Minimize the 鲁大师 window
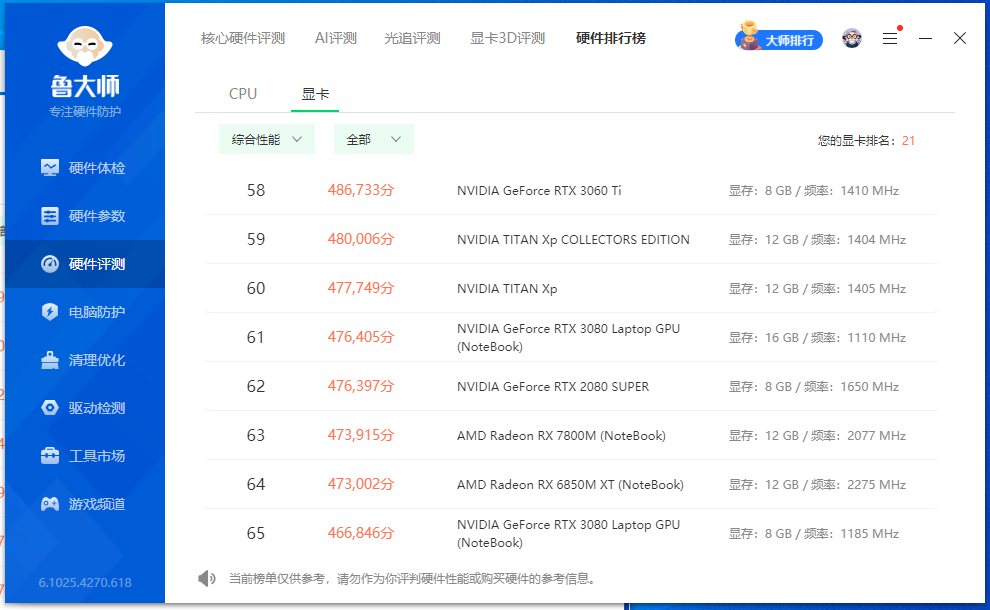The width and height of the screenshot is (990, 610). coord(925,39)
